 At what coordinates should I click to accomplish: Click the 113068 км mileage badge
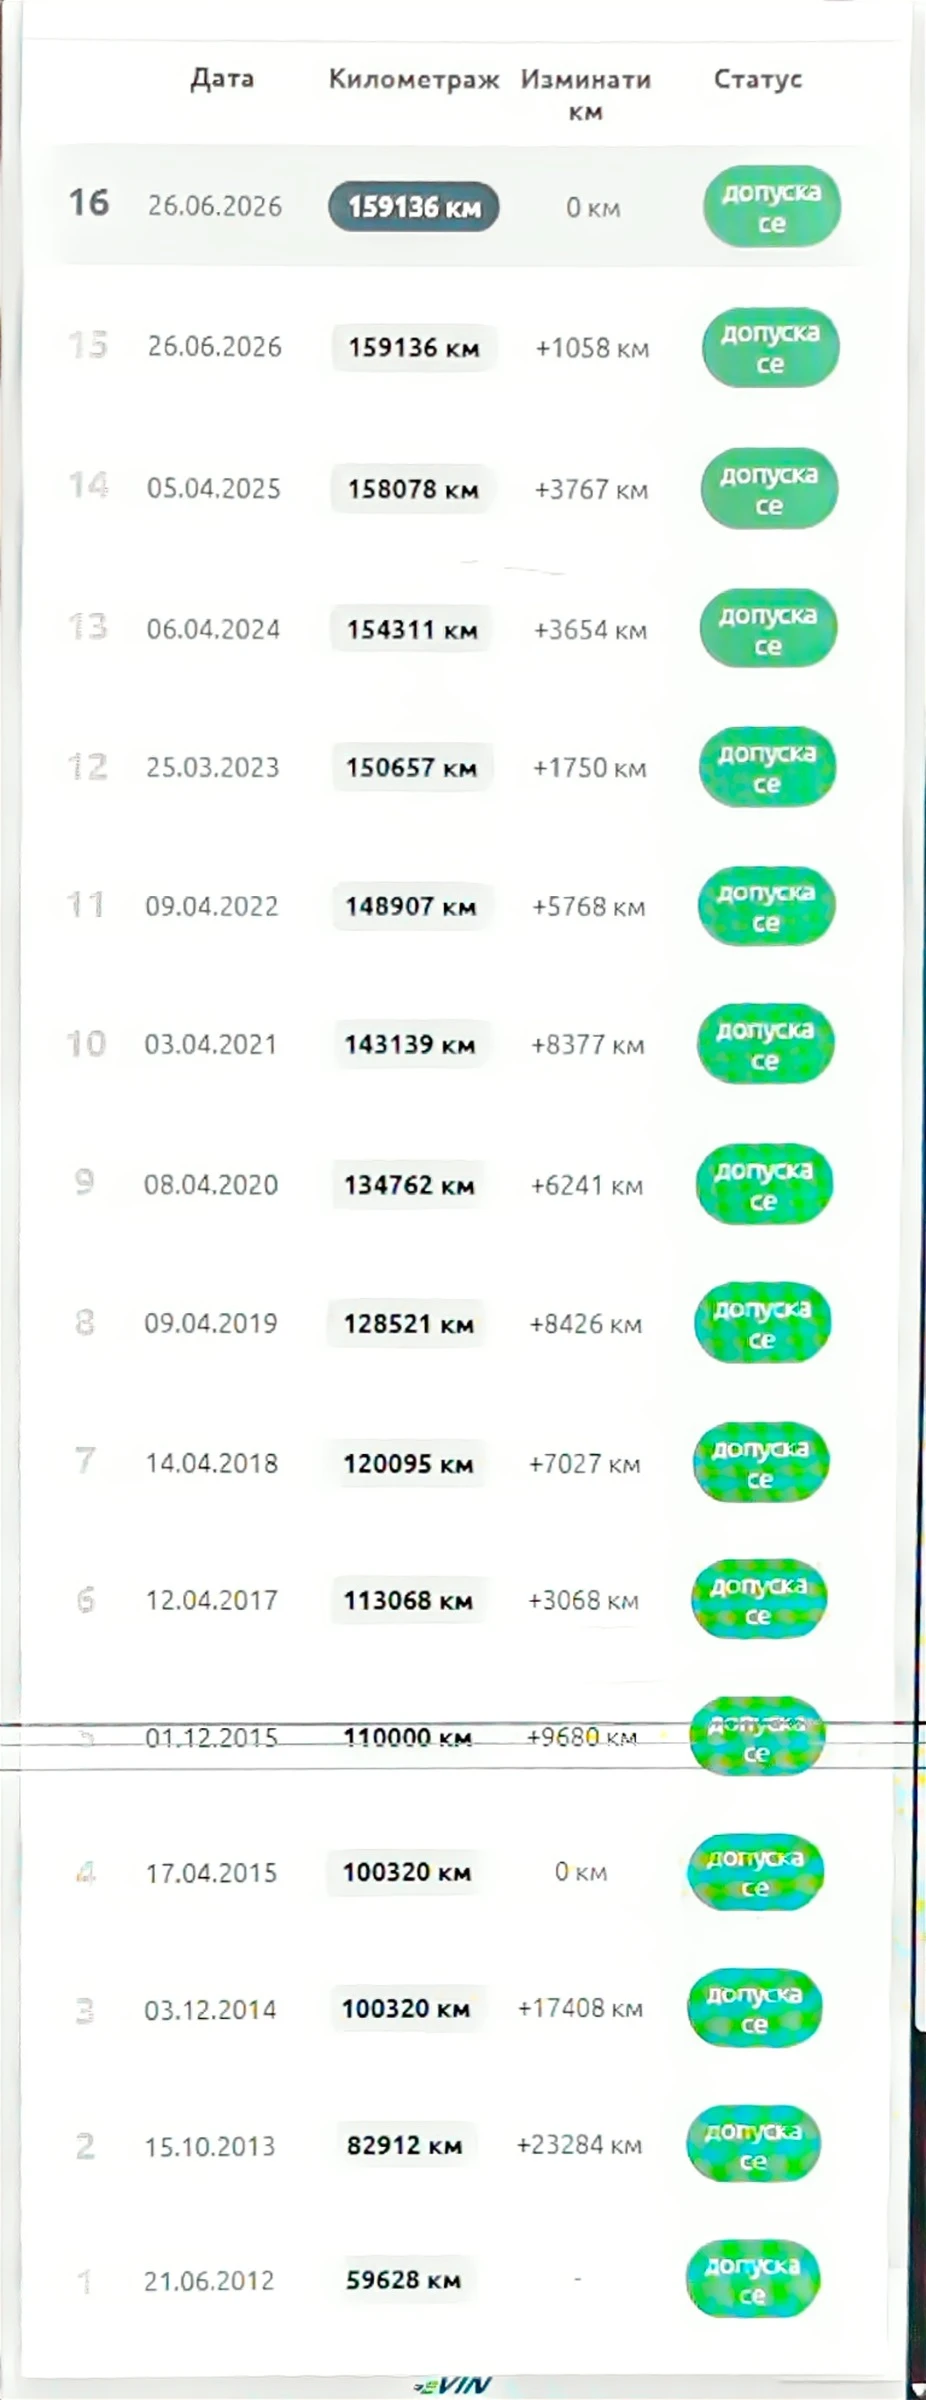(407, 1601)
